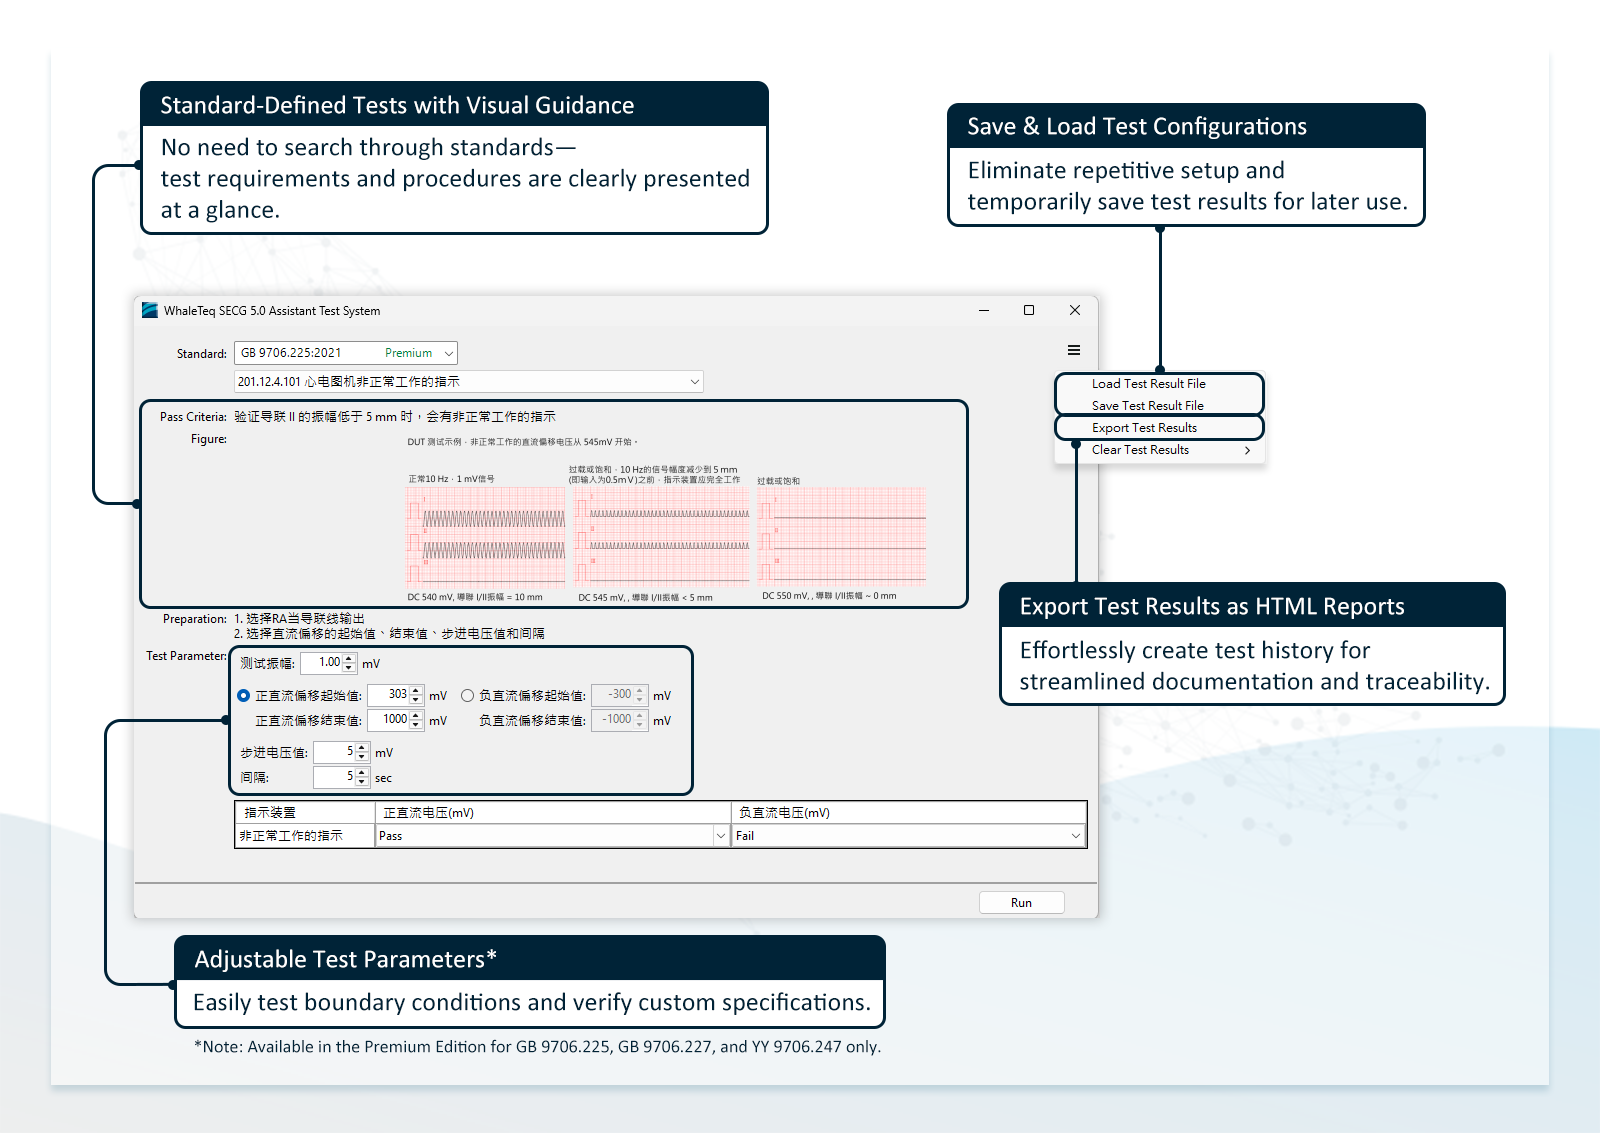Click the 指示装置 column header

pos(305,812)
